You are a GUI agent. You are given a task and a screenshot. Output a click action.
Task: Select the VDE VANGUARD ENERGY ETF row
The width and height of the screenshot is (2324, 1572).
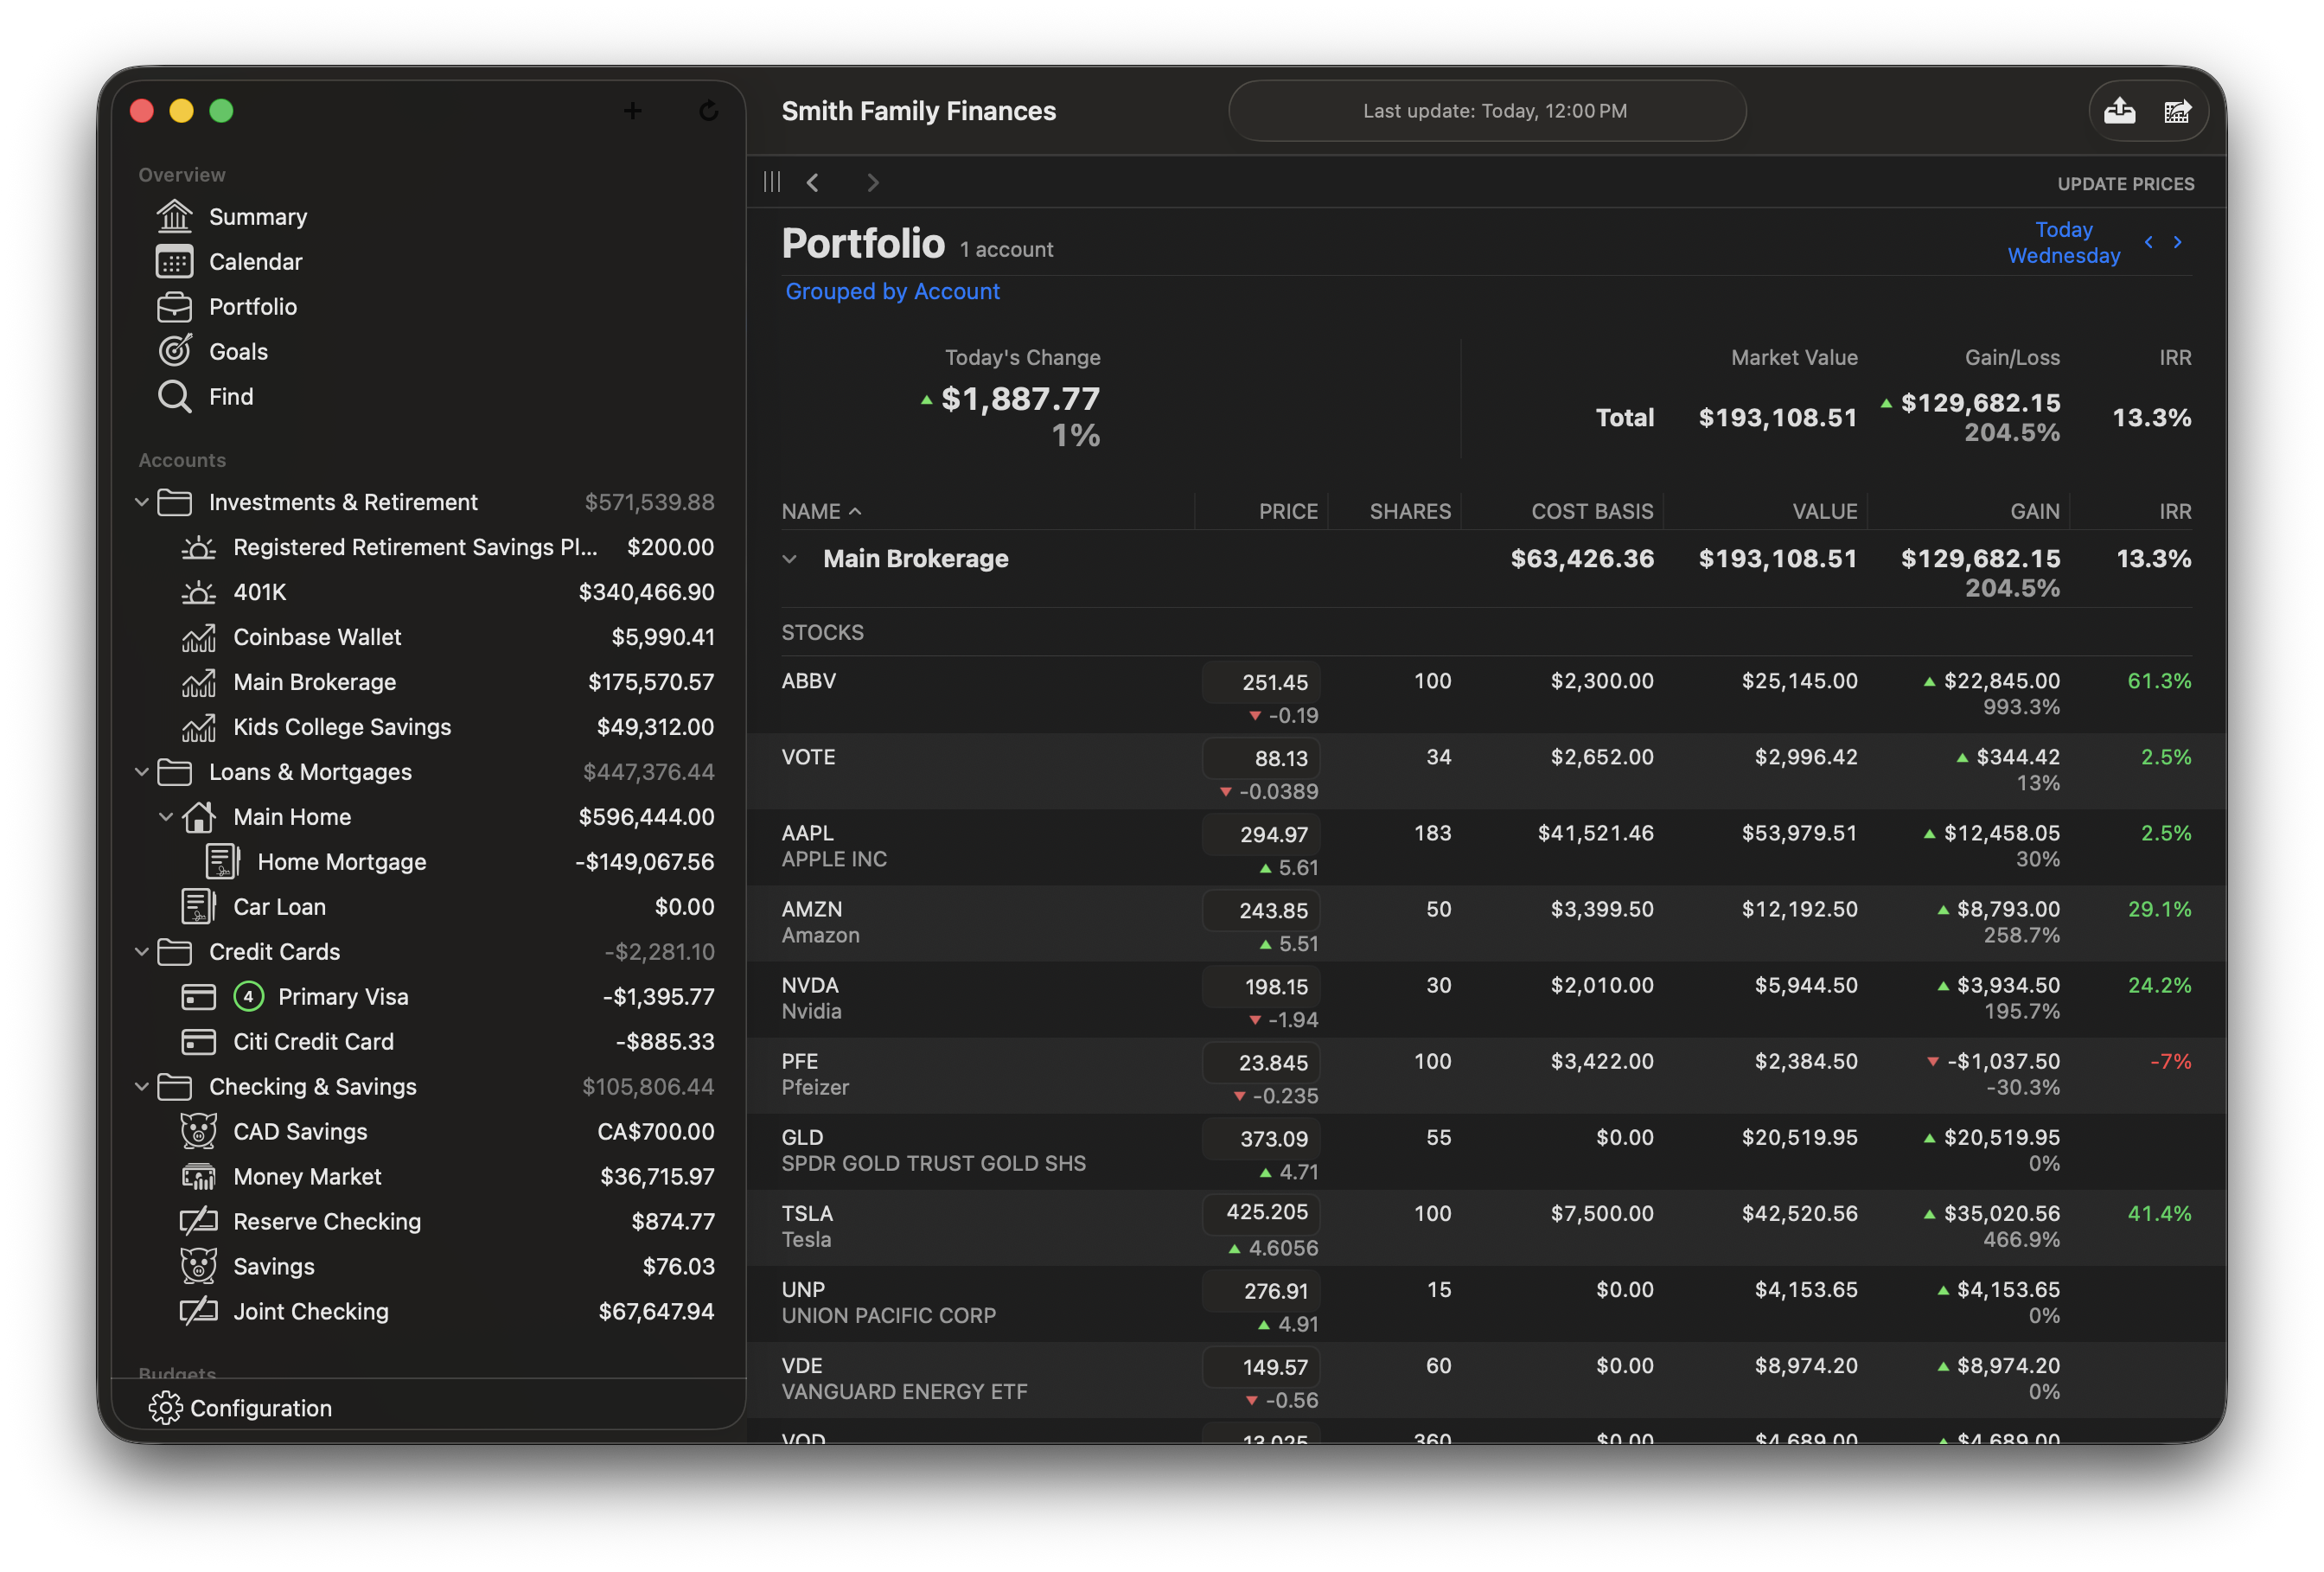(x=1486, y=1379)
